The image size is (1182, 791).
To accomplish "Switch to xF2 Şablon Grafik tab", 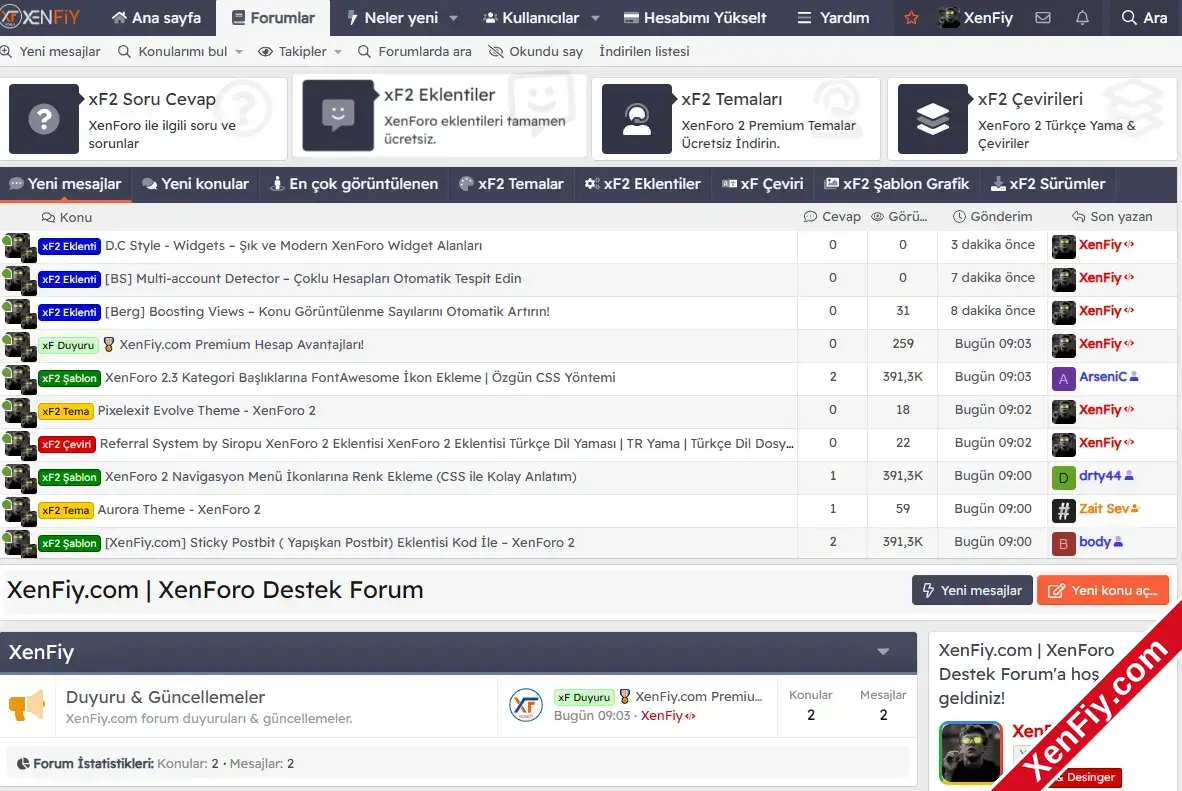I will tap(897, 184).
